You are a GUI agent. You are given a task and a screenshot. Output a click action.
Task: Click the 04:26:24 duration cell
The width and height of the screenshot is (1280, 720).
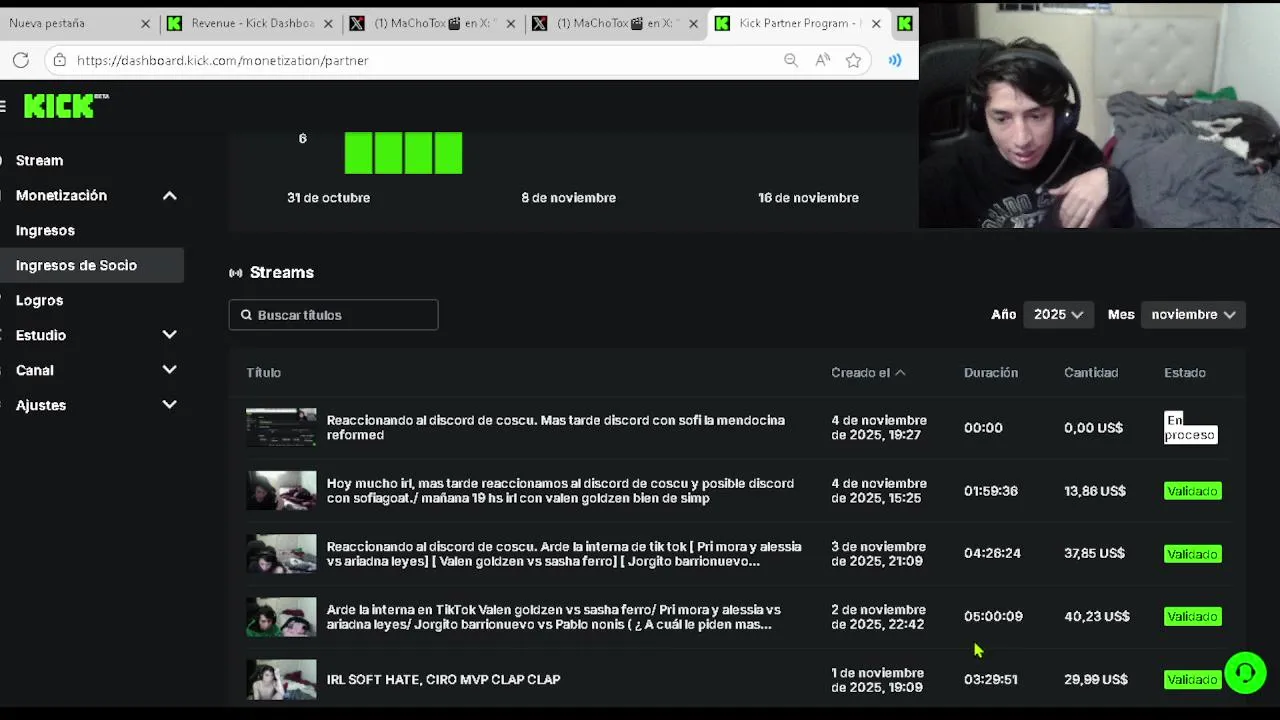pos(992,553)
